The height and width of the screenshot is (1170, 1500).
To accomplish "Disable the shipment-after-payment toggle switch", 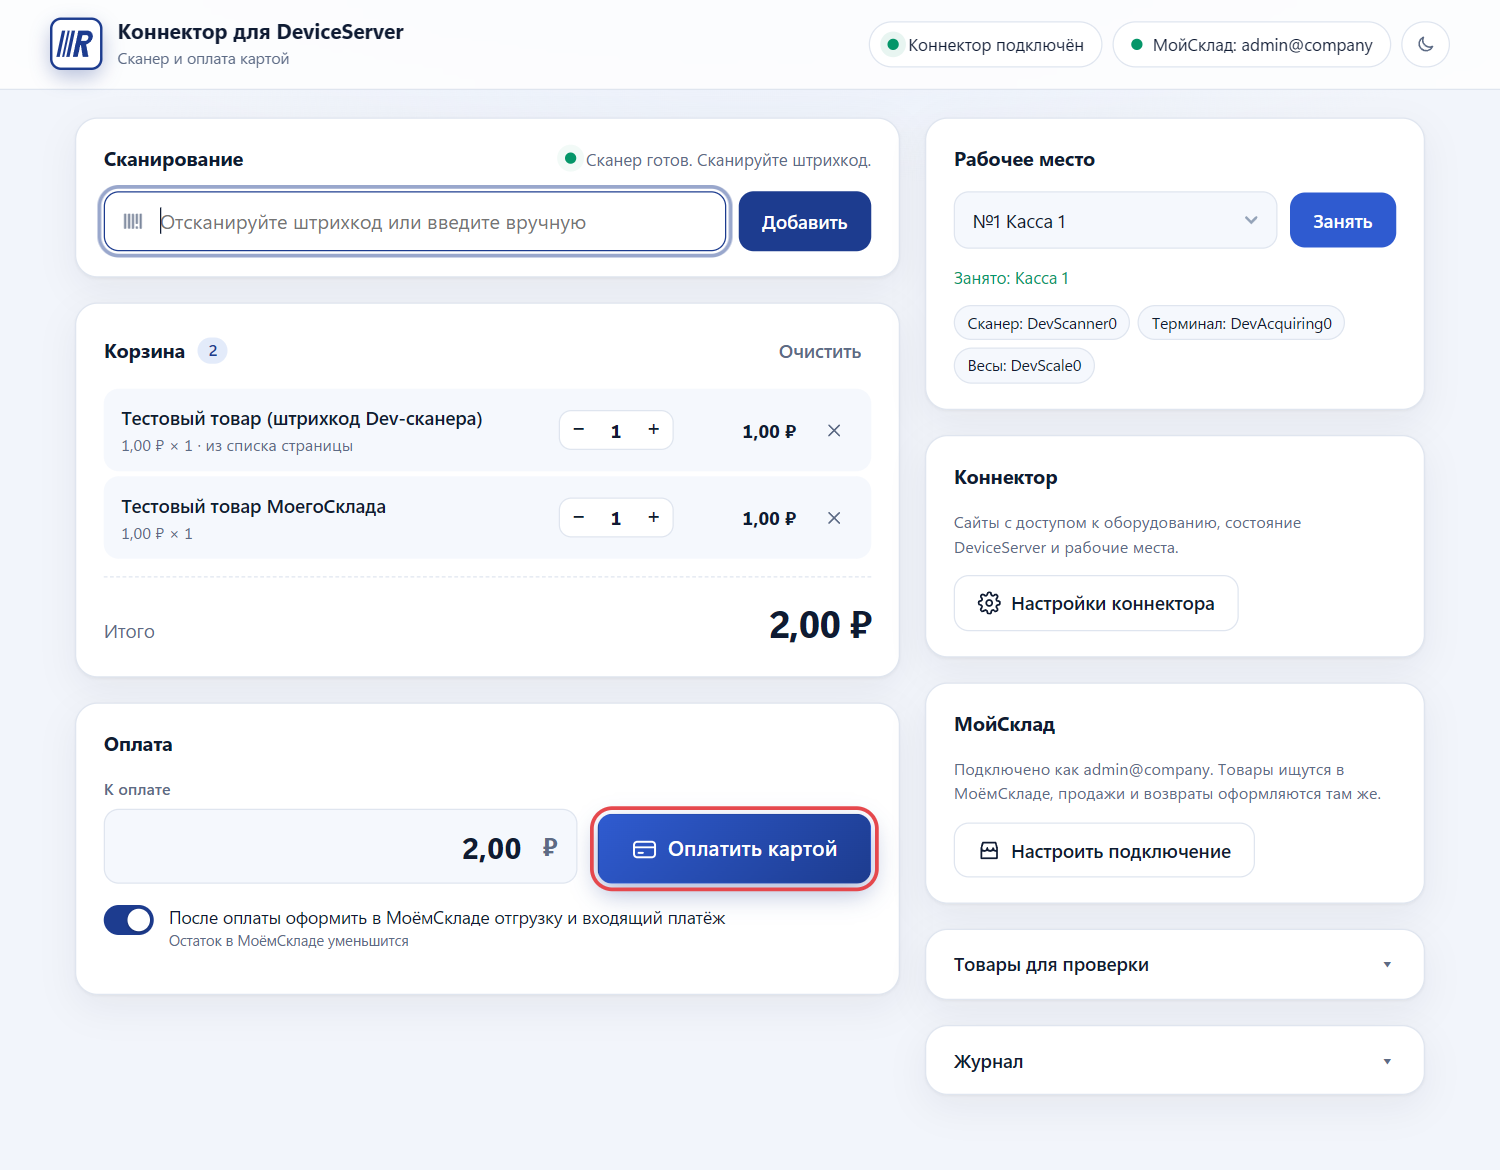I will [x=129, y=920].
